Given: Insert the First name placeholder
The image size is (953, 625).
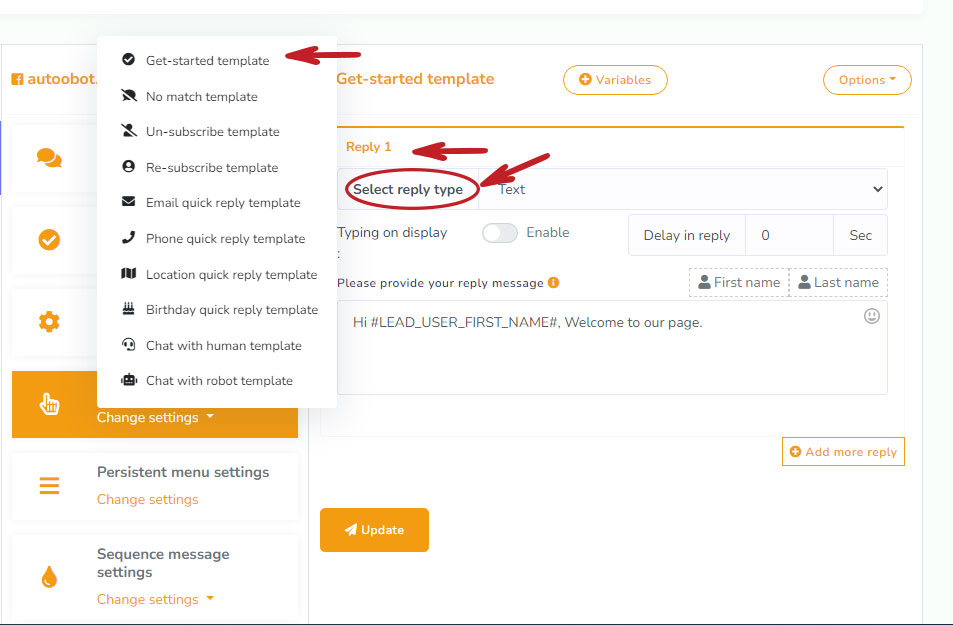Looking at the screenshot, I should (x=739, y=283).
